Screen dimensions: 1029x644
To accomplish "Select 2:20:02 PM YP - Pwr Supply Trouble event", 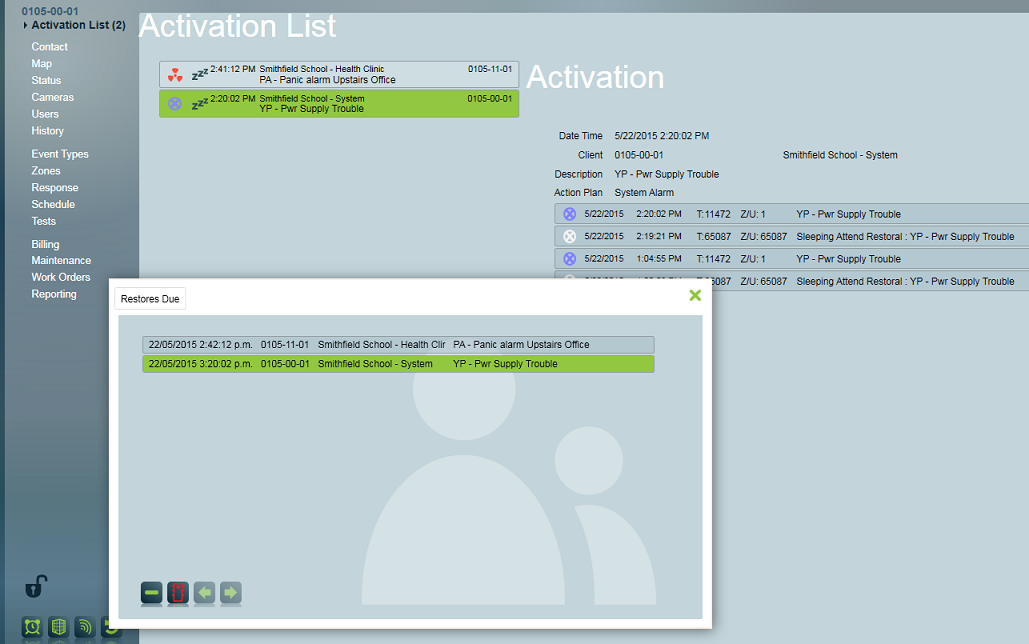I will [x=791, y=214].
